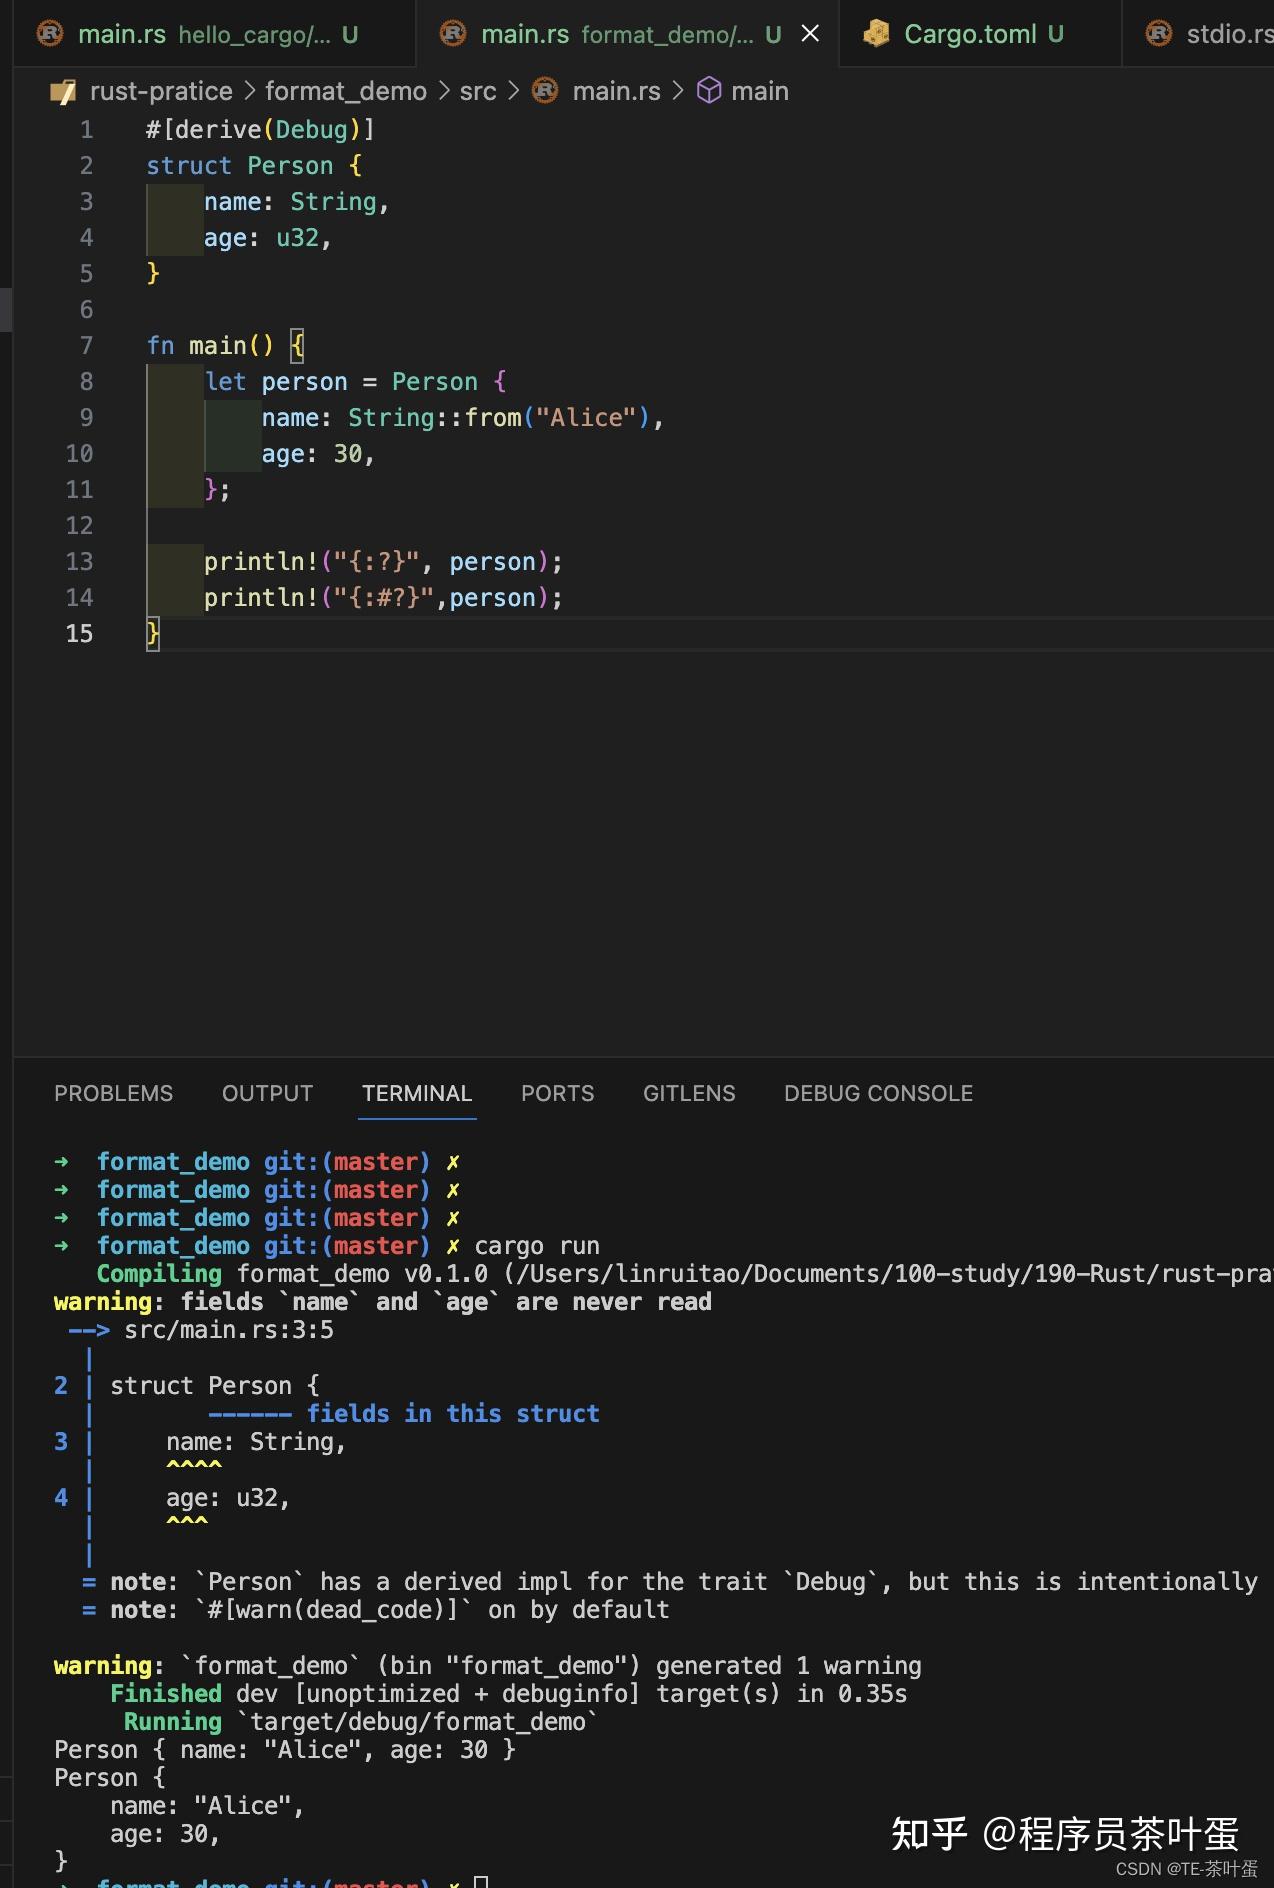Image resolution: width=1274 pixels, height=1888 pixels.
Task: Click the Rust icon on stdio.rs tab
Action: (1158, 34)
